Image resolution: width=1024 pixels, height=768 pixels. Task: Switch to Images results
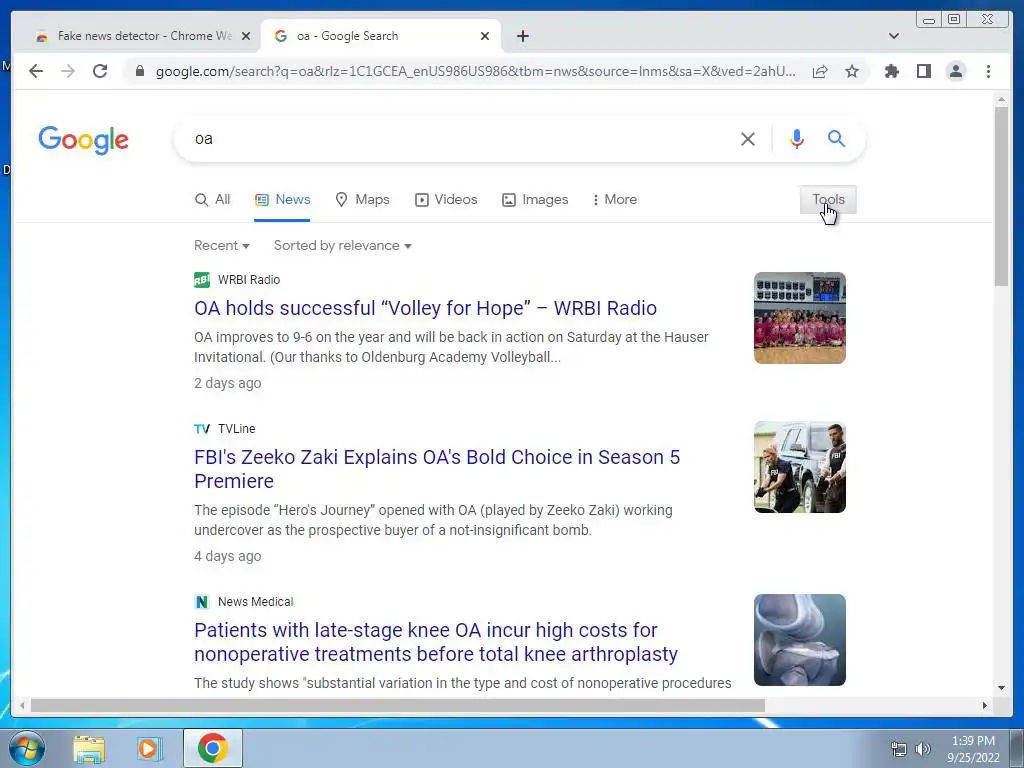535,200
